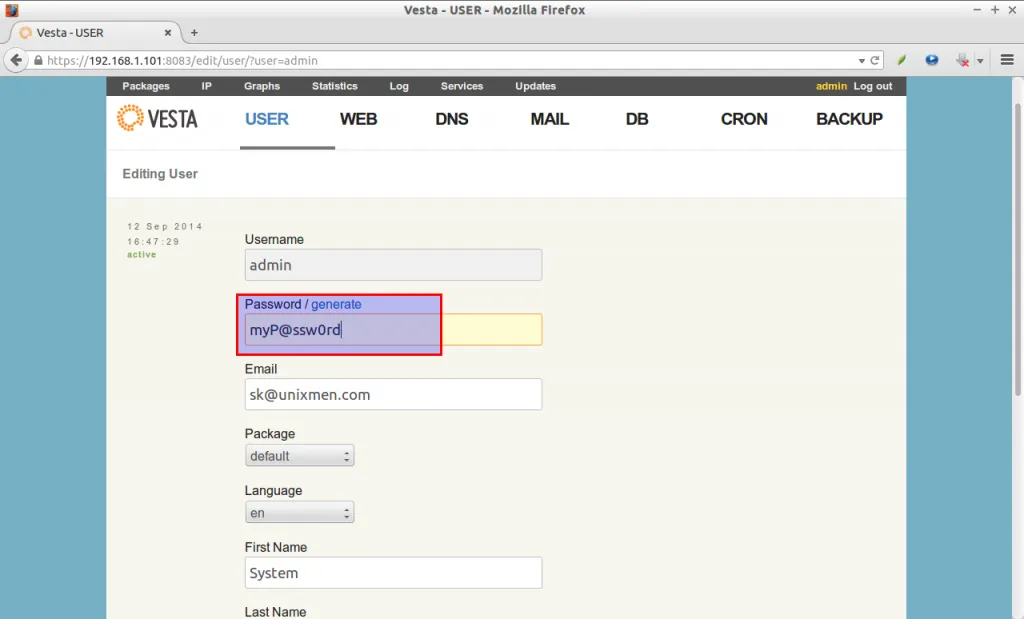Click the Log out link
The width and height of the screenshot is (1024, 619).
tap(872, 86)
